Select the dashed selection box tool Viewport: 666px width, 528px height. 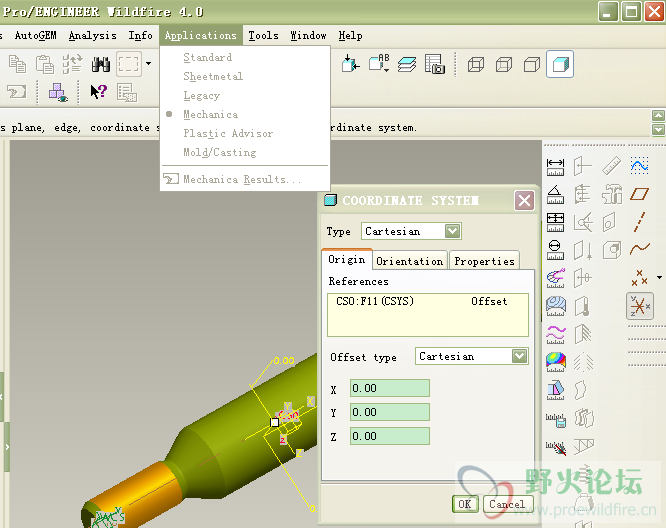coord(129,64)
